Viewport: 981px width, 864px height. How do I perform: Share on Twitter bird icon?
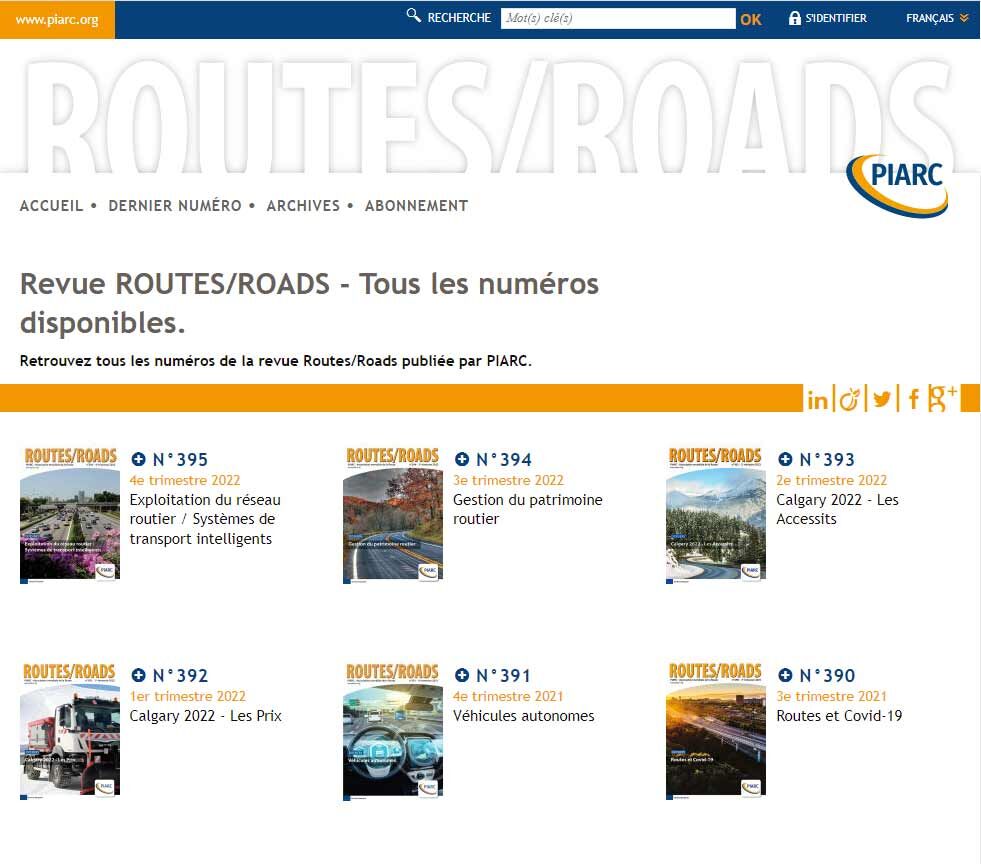[x=882, y=399]
